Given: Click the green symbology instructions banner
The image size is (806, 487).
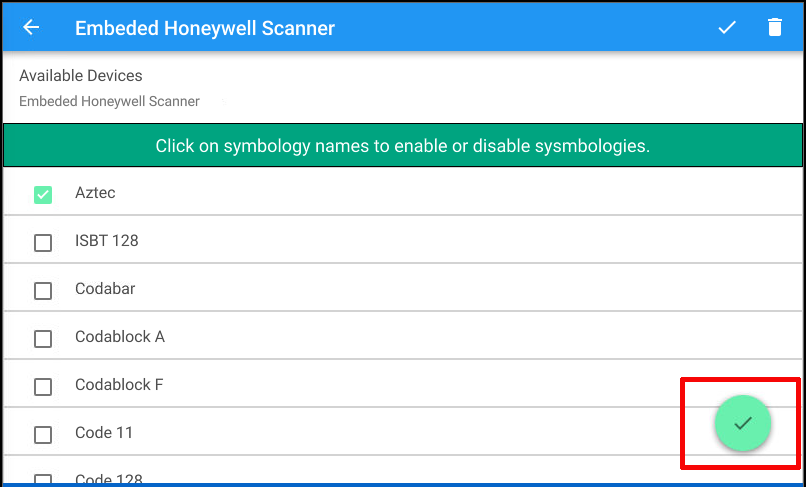Looking at the screenshot, I should click(402, 146).
